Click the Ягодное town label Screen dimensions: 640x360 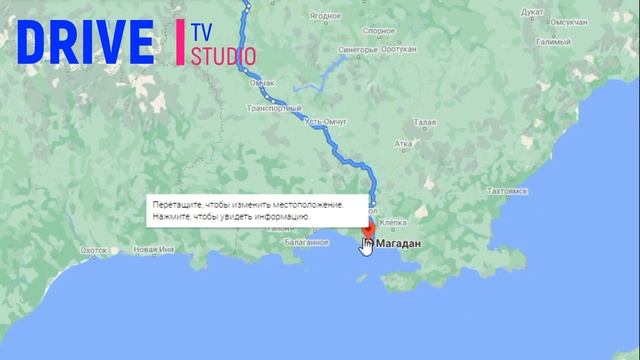point(325,16)
